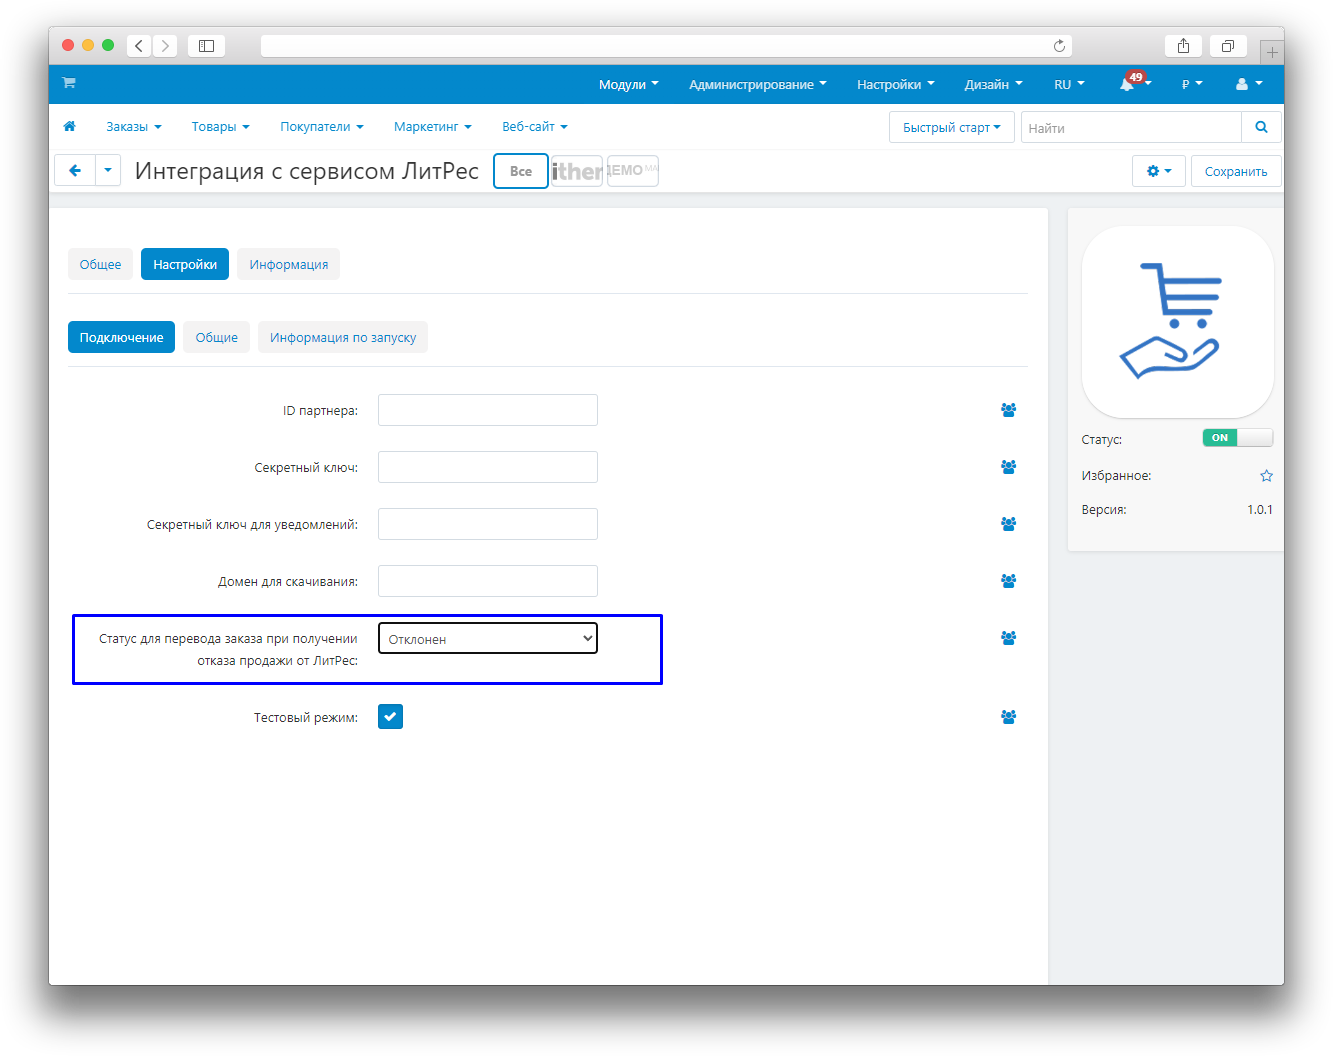Image resolution: width=1333 pixels, height=1056 pixels.
Task: Open the Покупатели menu
Action: pyautogui.click(x=321, y=127)
